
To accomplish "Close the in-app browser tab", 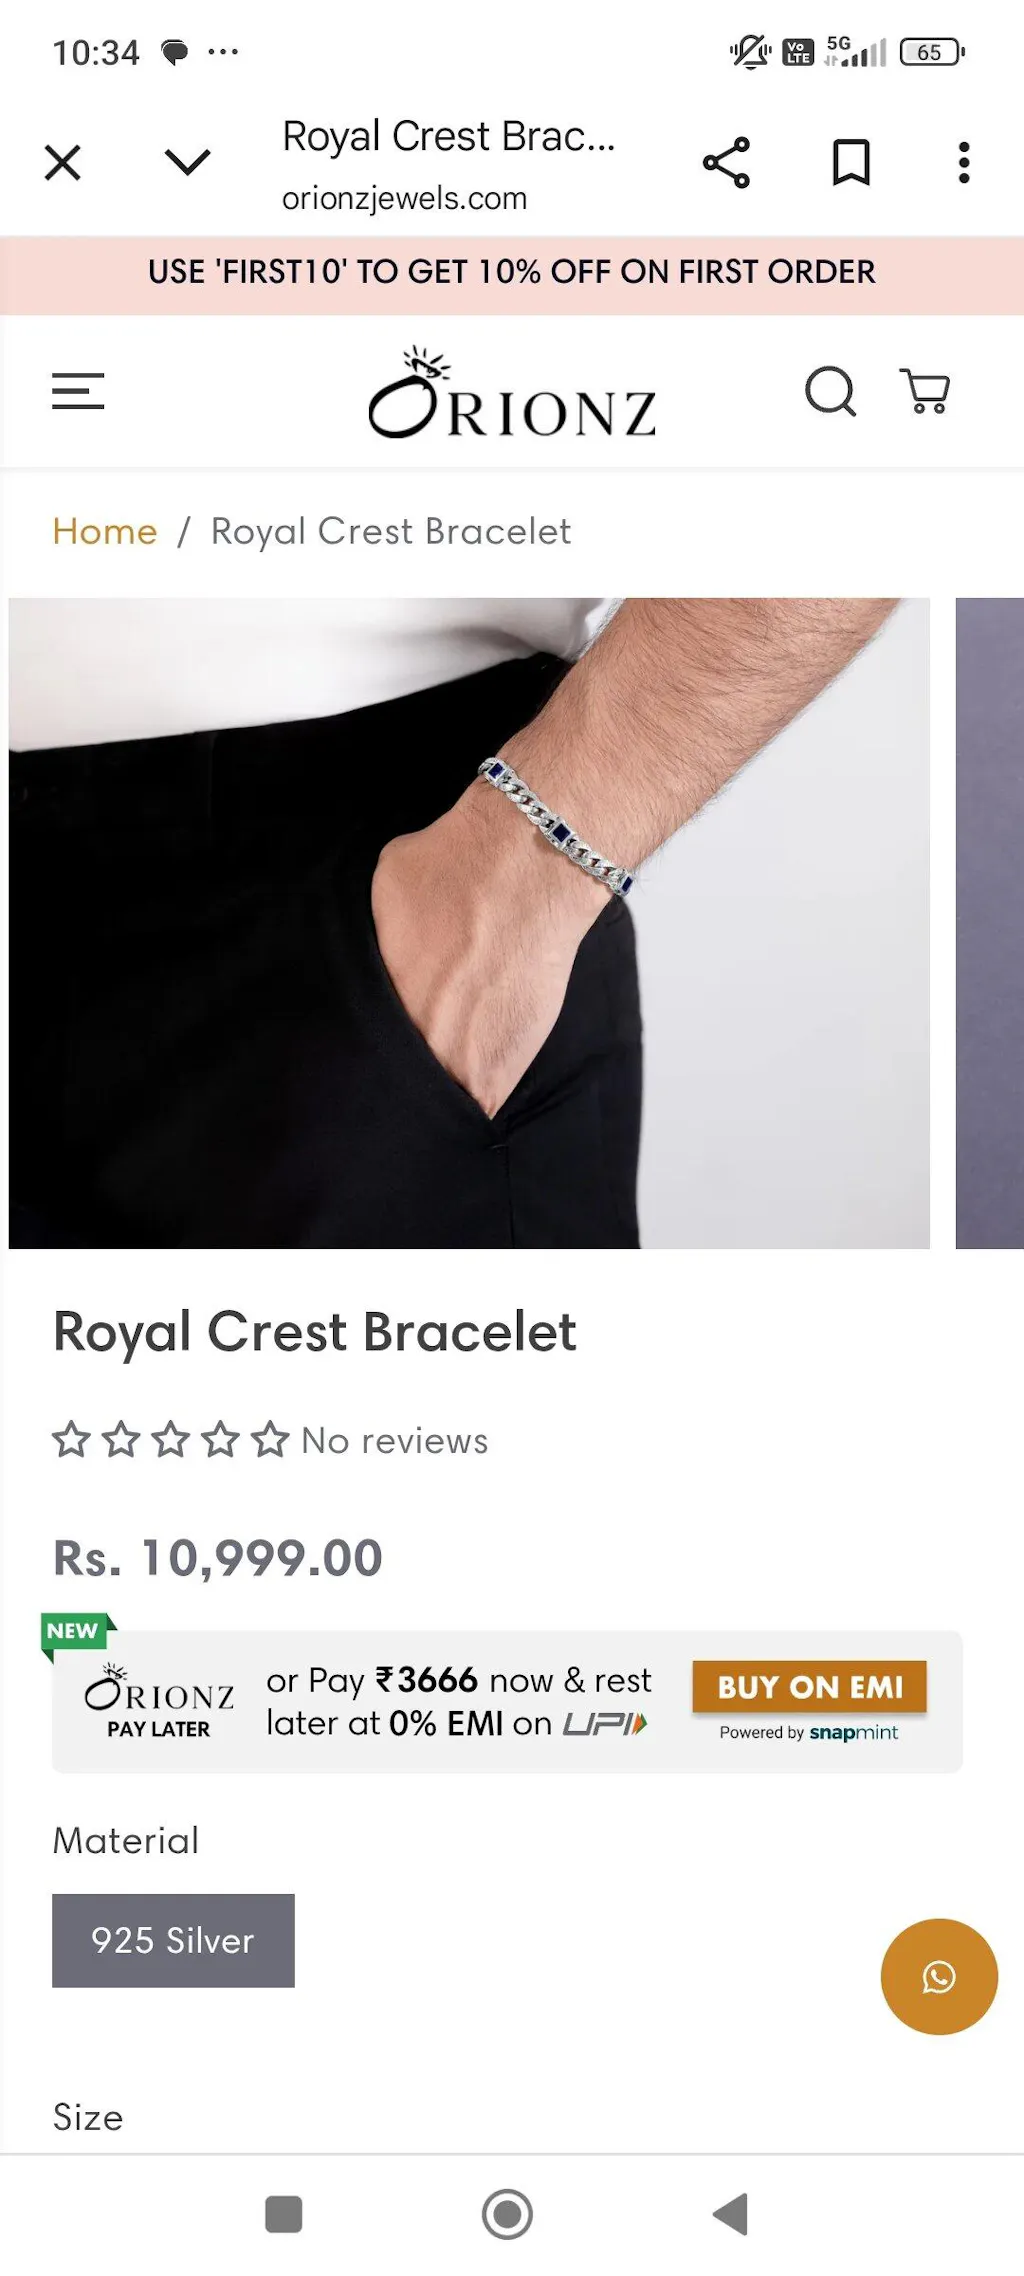I will [x=63, y=162].
